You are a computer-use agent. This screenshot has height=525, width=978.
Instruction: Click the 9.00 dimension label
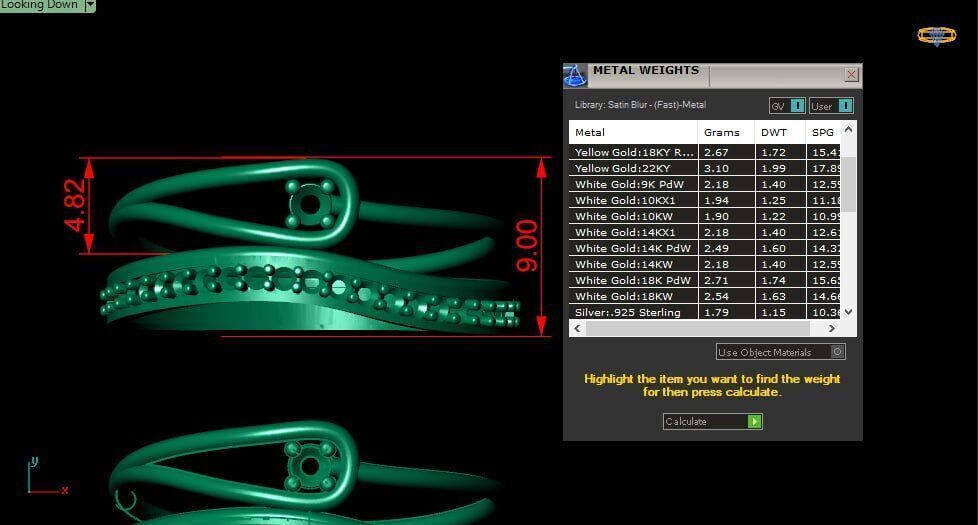(x=527, y=246)
